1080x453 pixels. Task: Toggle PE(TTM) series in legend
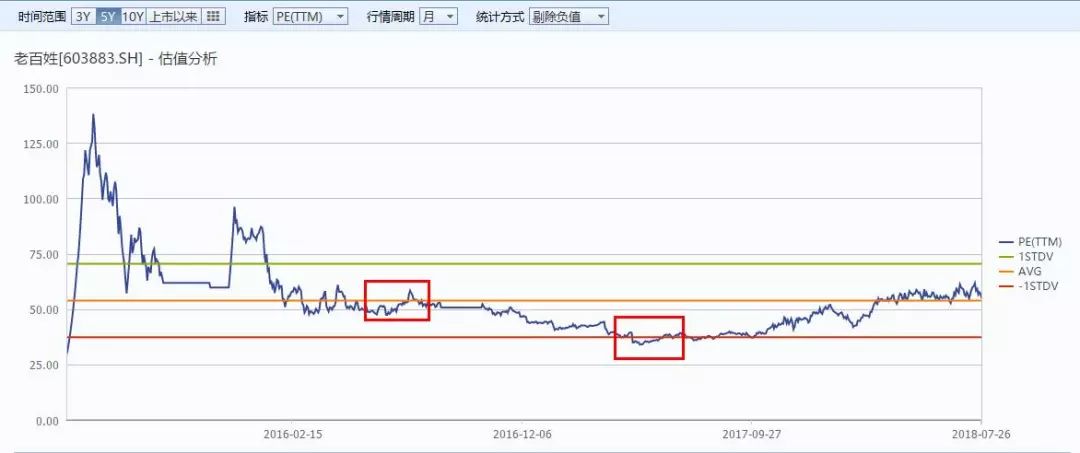point(1030,242)
